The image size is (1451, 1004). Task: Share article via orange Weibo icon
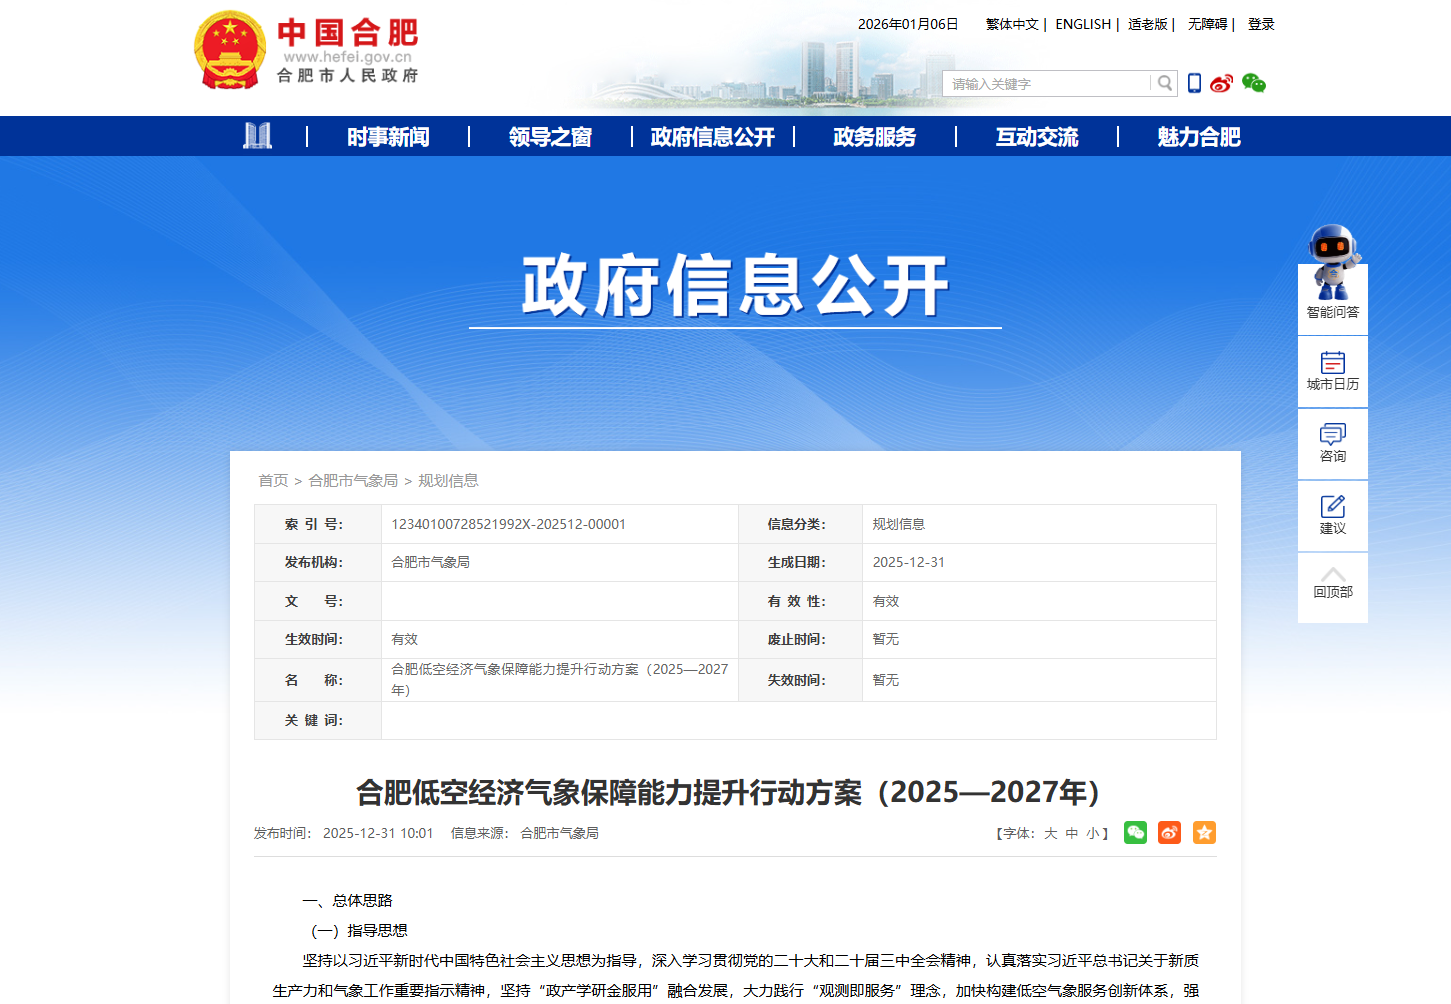tap(1169, 832)
